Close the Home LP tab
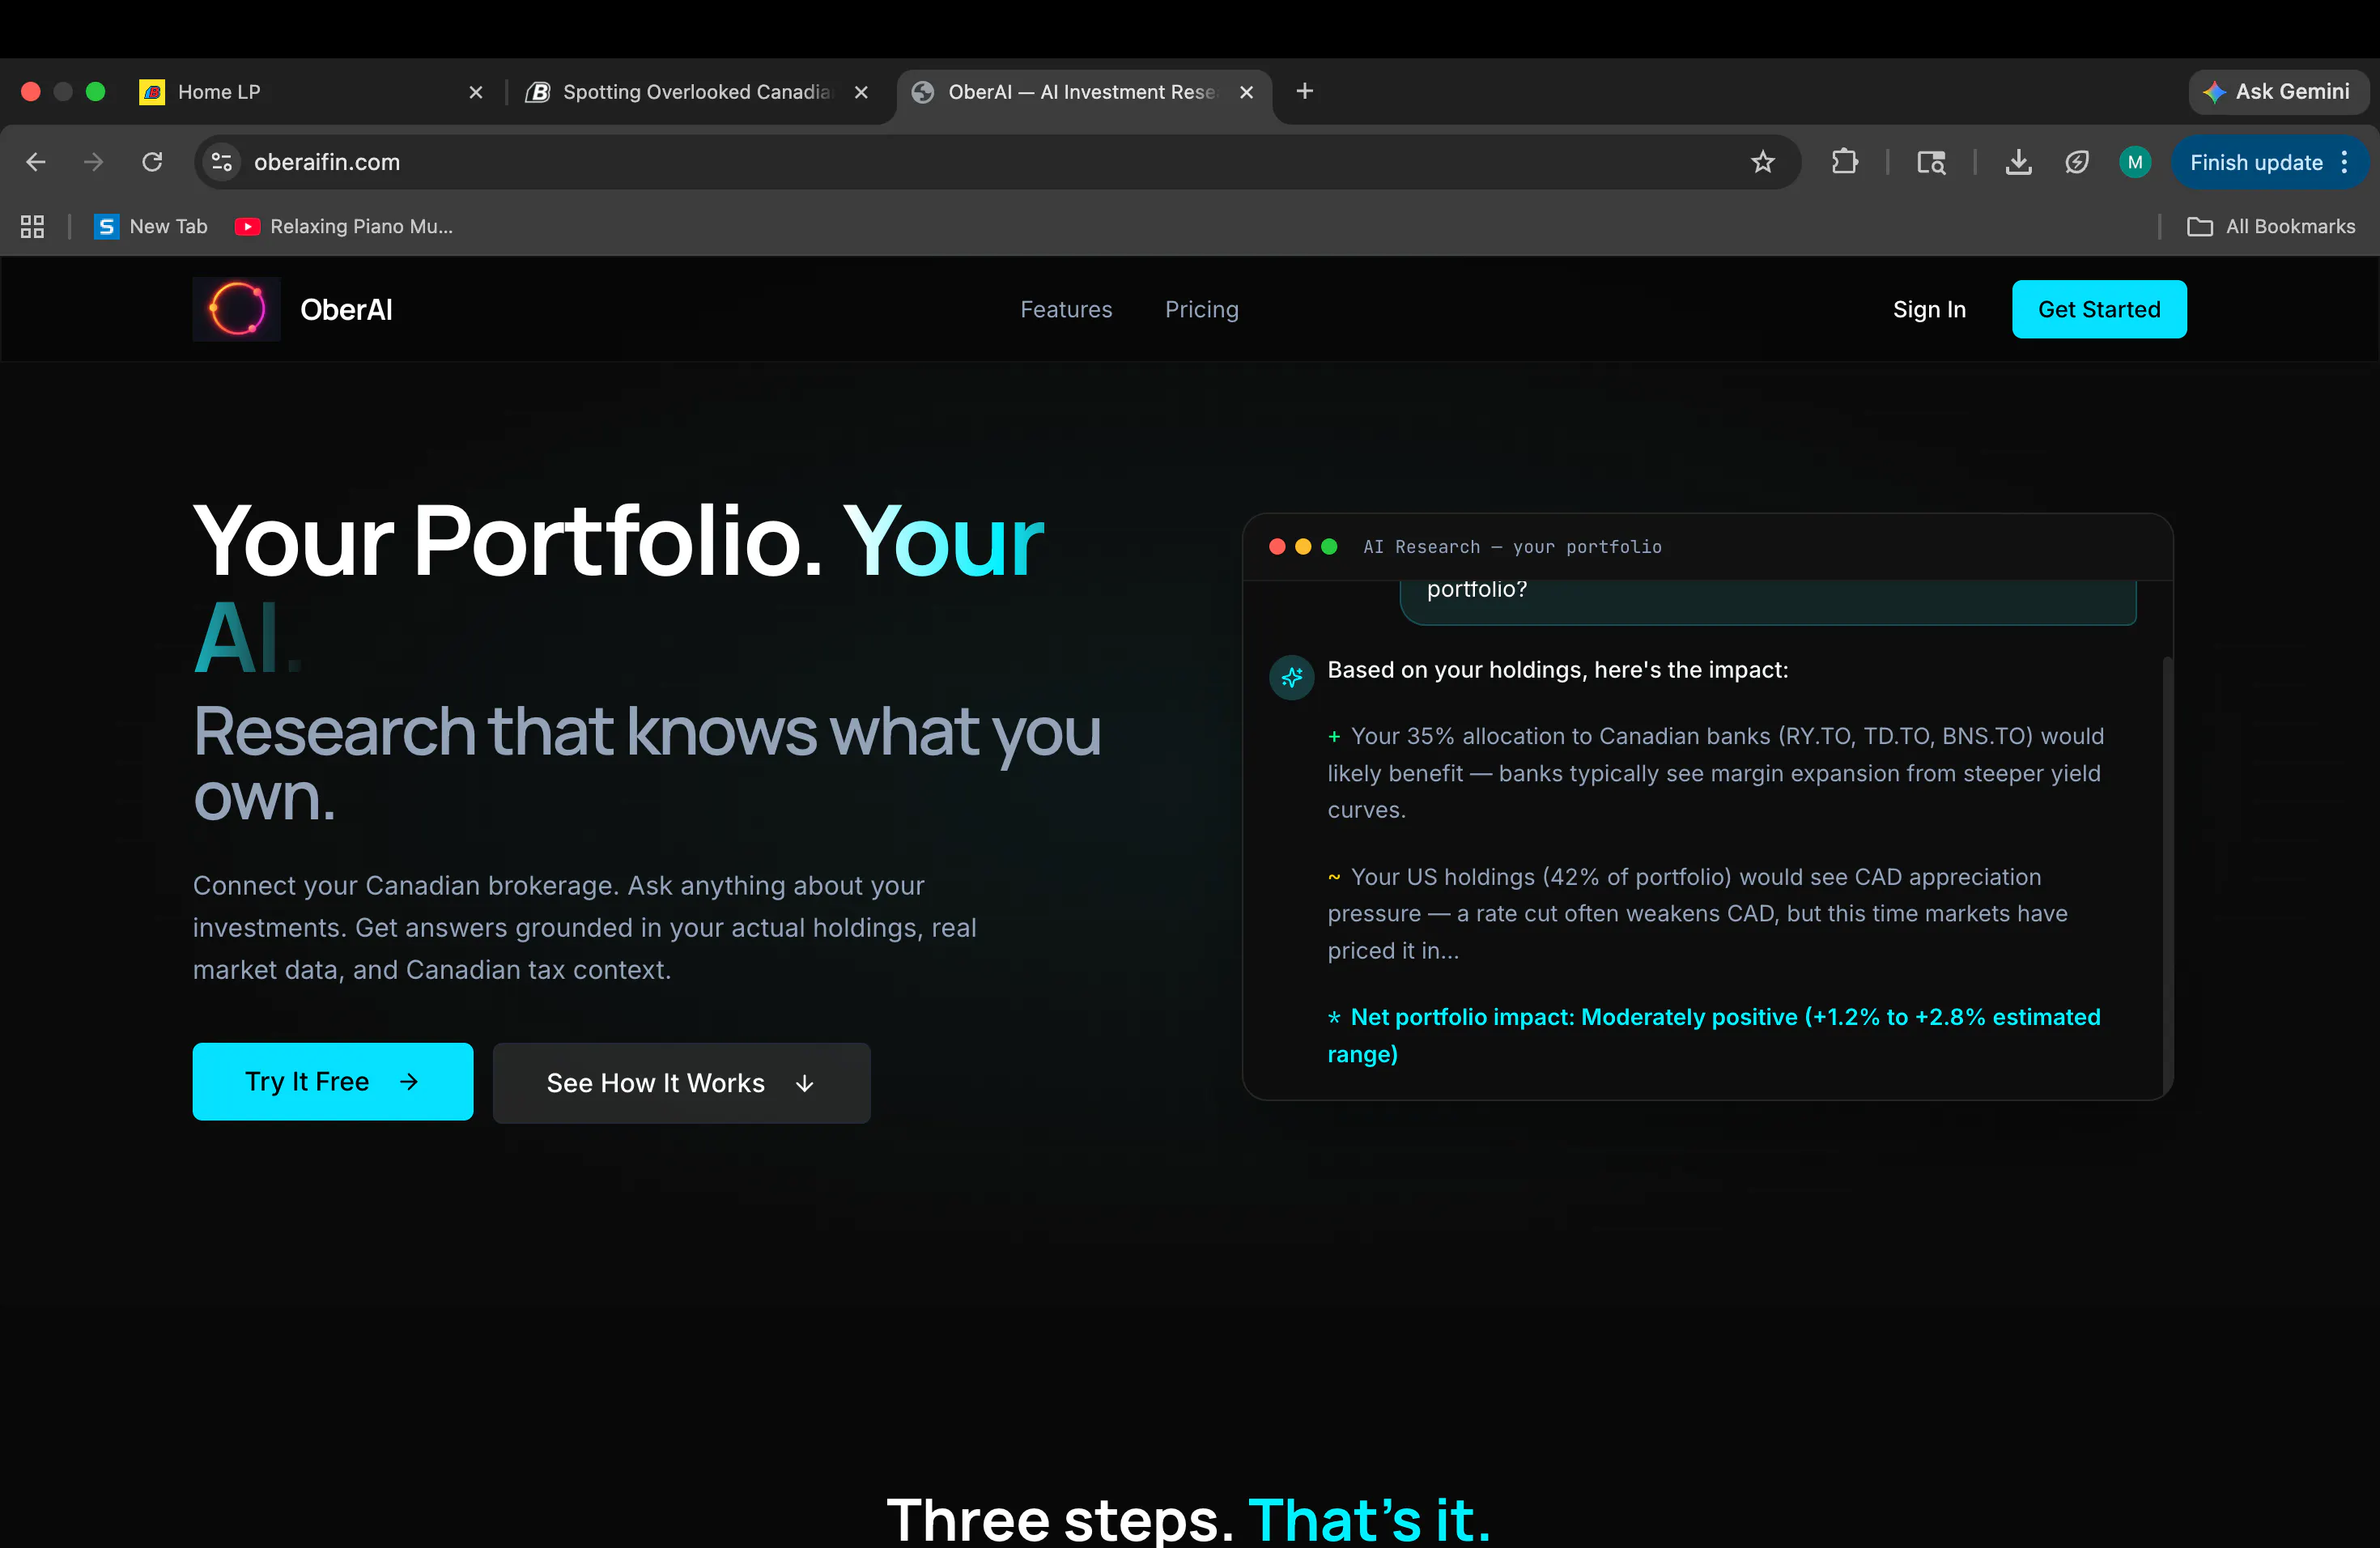 pos(476,92)
